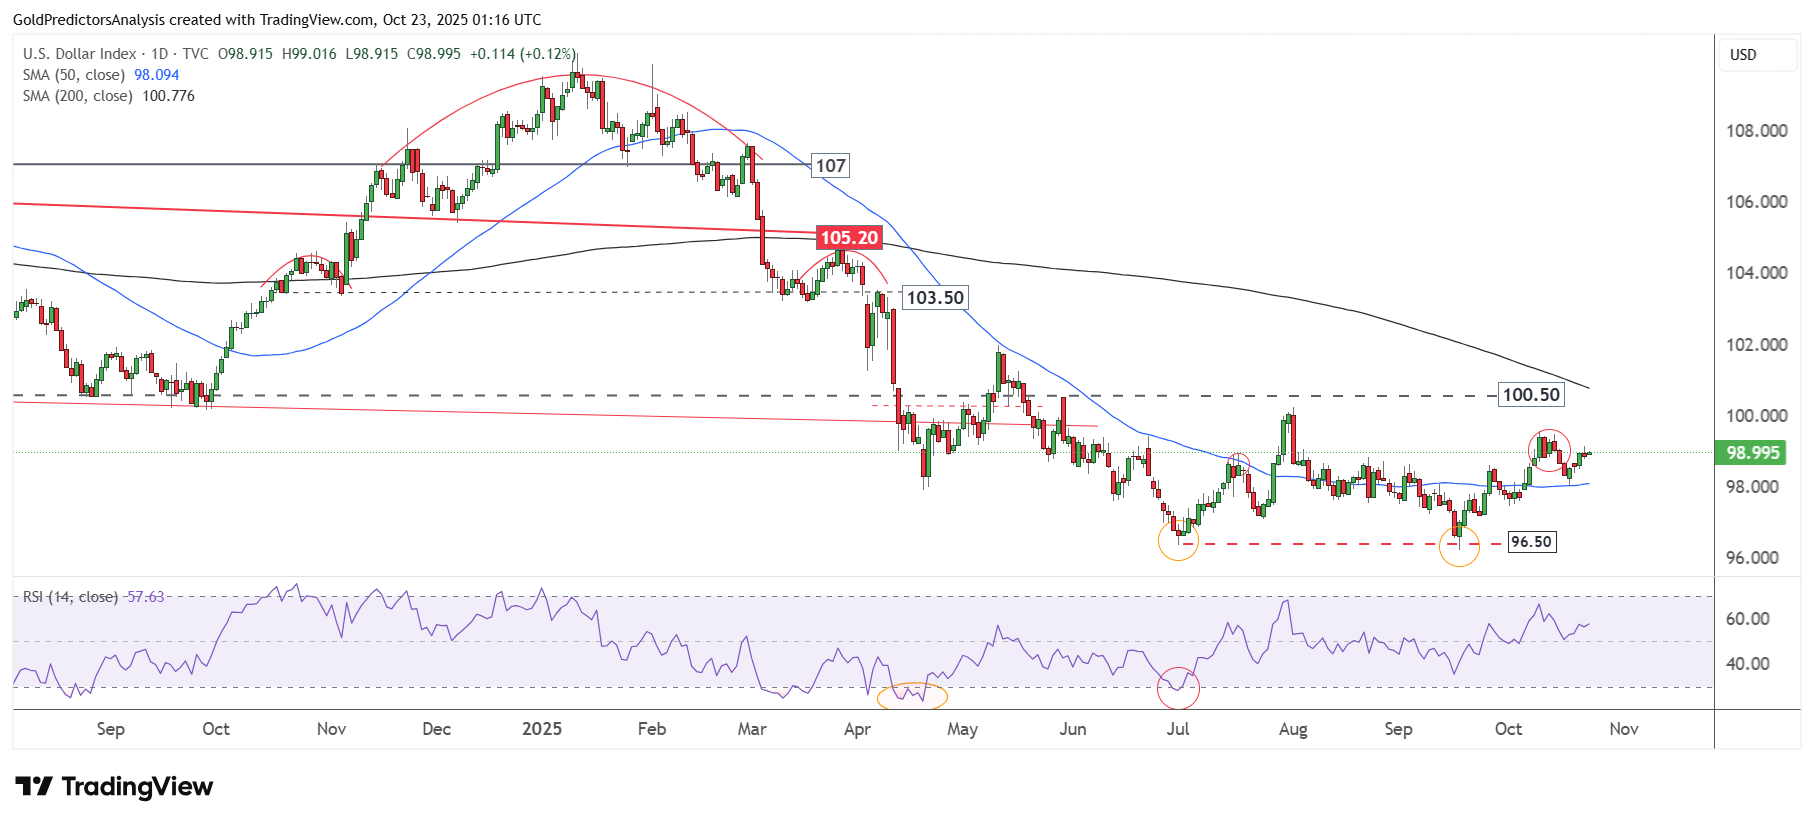Select the orange ellipse on RSI near April

(x=912, y=696)
